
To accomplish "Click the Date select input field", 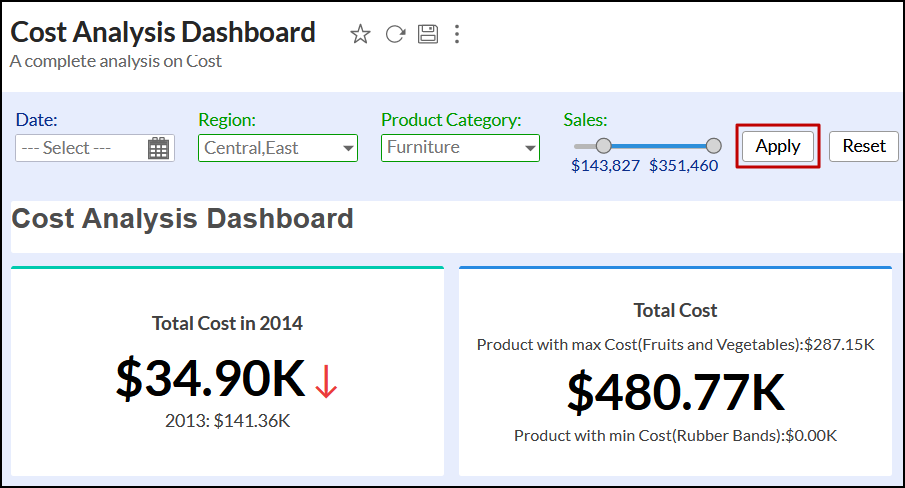I will (80, 148).
